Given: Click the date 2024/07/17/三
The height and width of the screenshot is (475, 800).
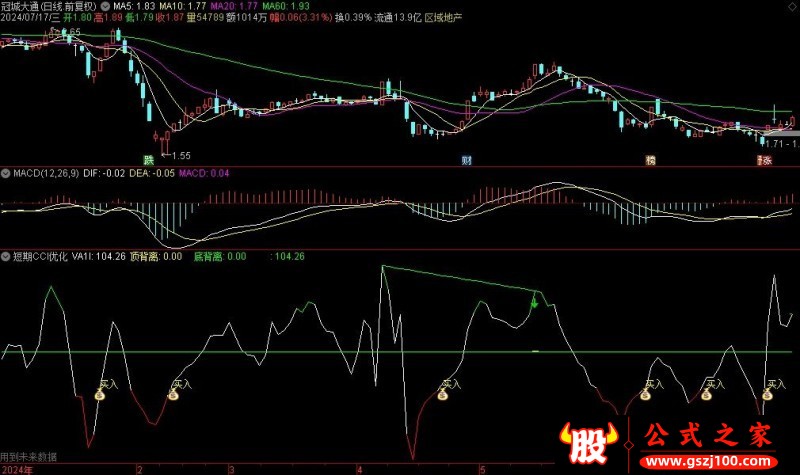Looking at the screenshot, I should 30,18.
